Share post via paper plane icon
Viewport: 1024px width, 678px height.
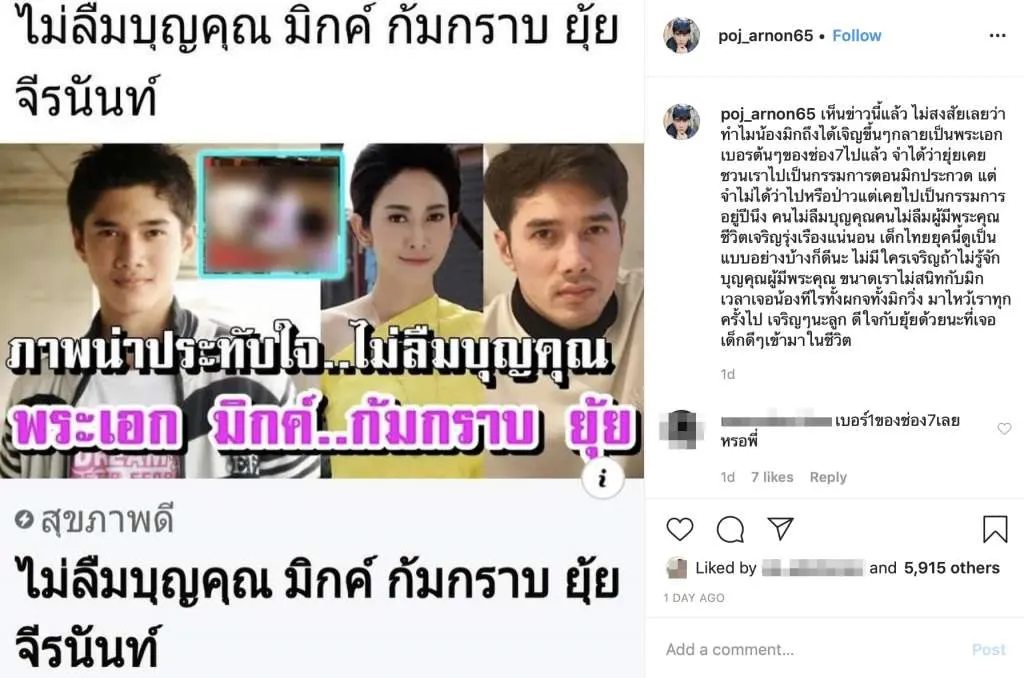[780, 528]
